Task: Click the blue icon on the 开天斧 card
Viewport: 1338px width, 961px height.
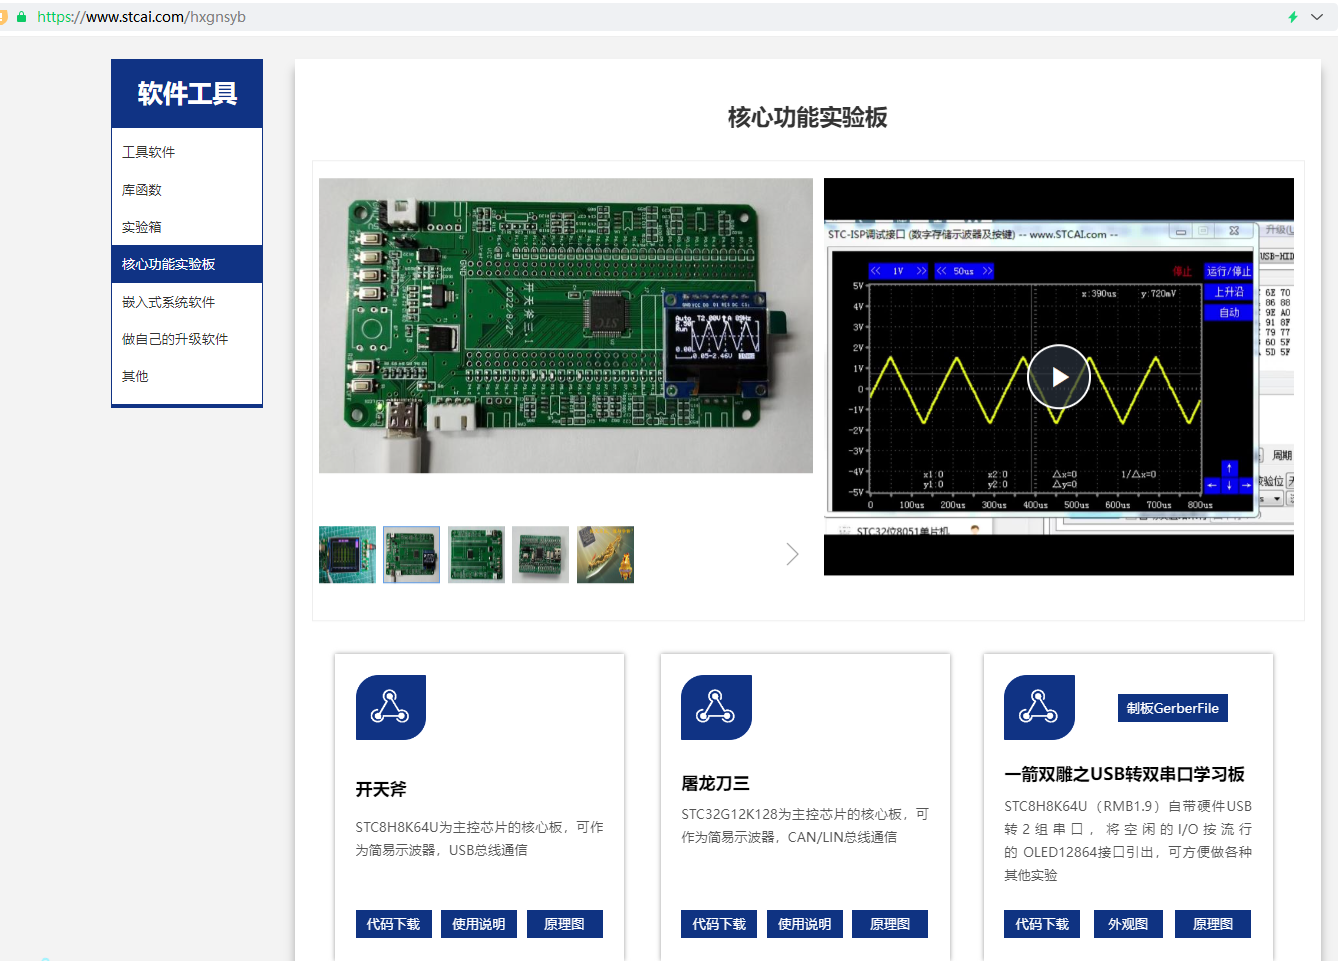Action: point(391,707)
